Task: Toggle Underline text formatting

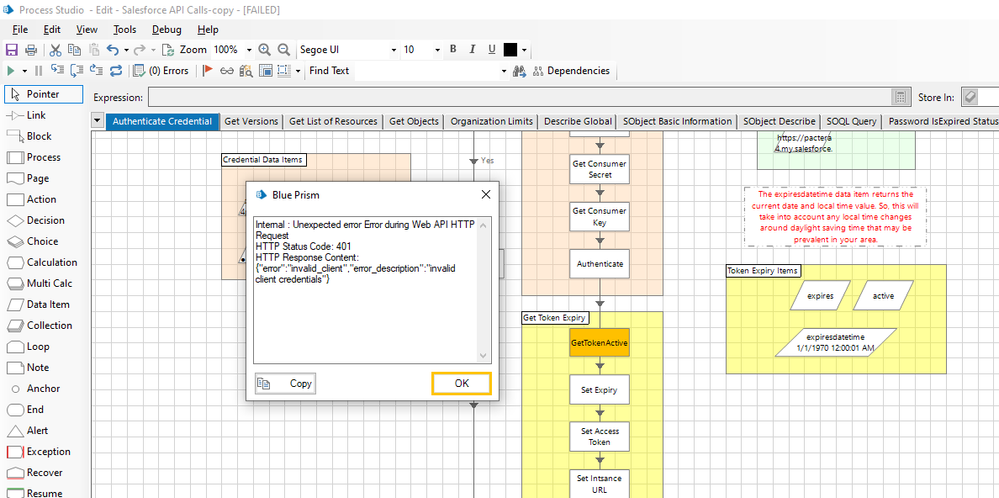Action: click(x=491, y=50)
